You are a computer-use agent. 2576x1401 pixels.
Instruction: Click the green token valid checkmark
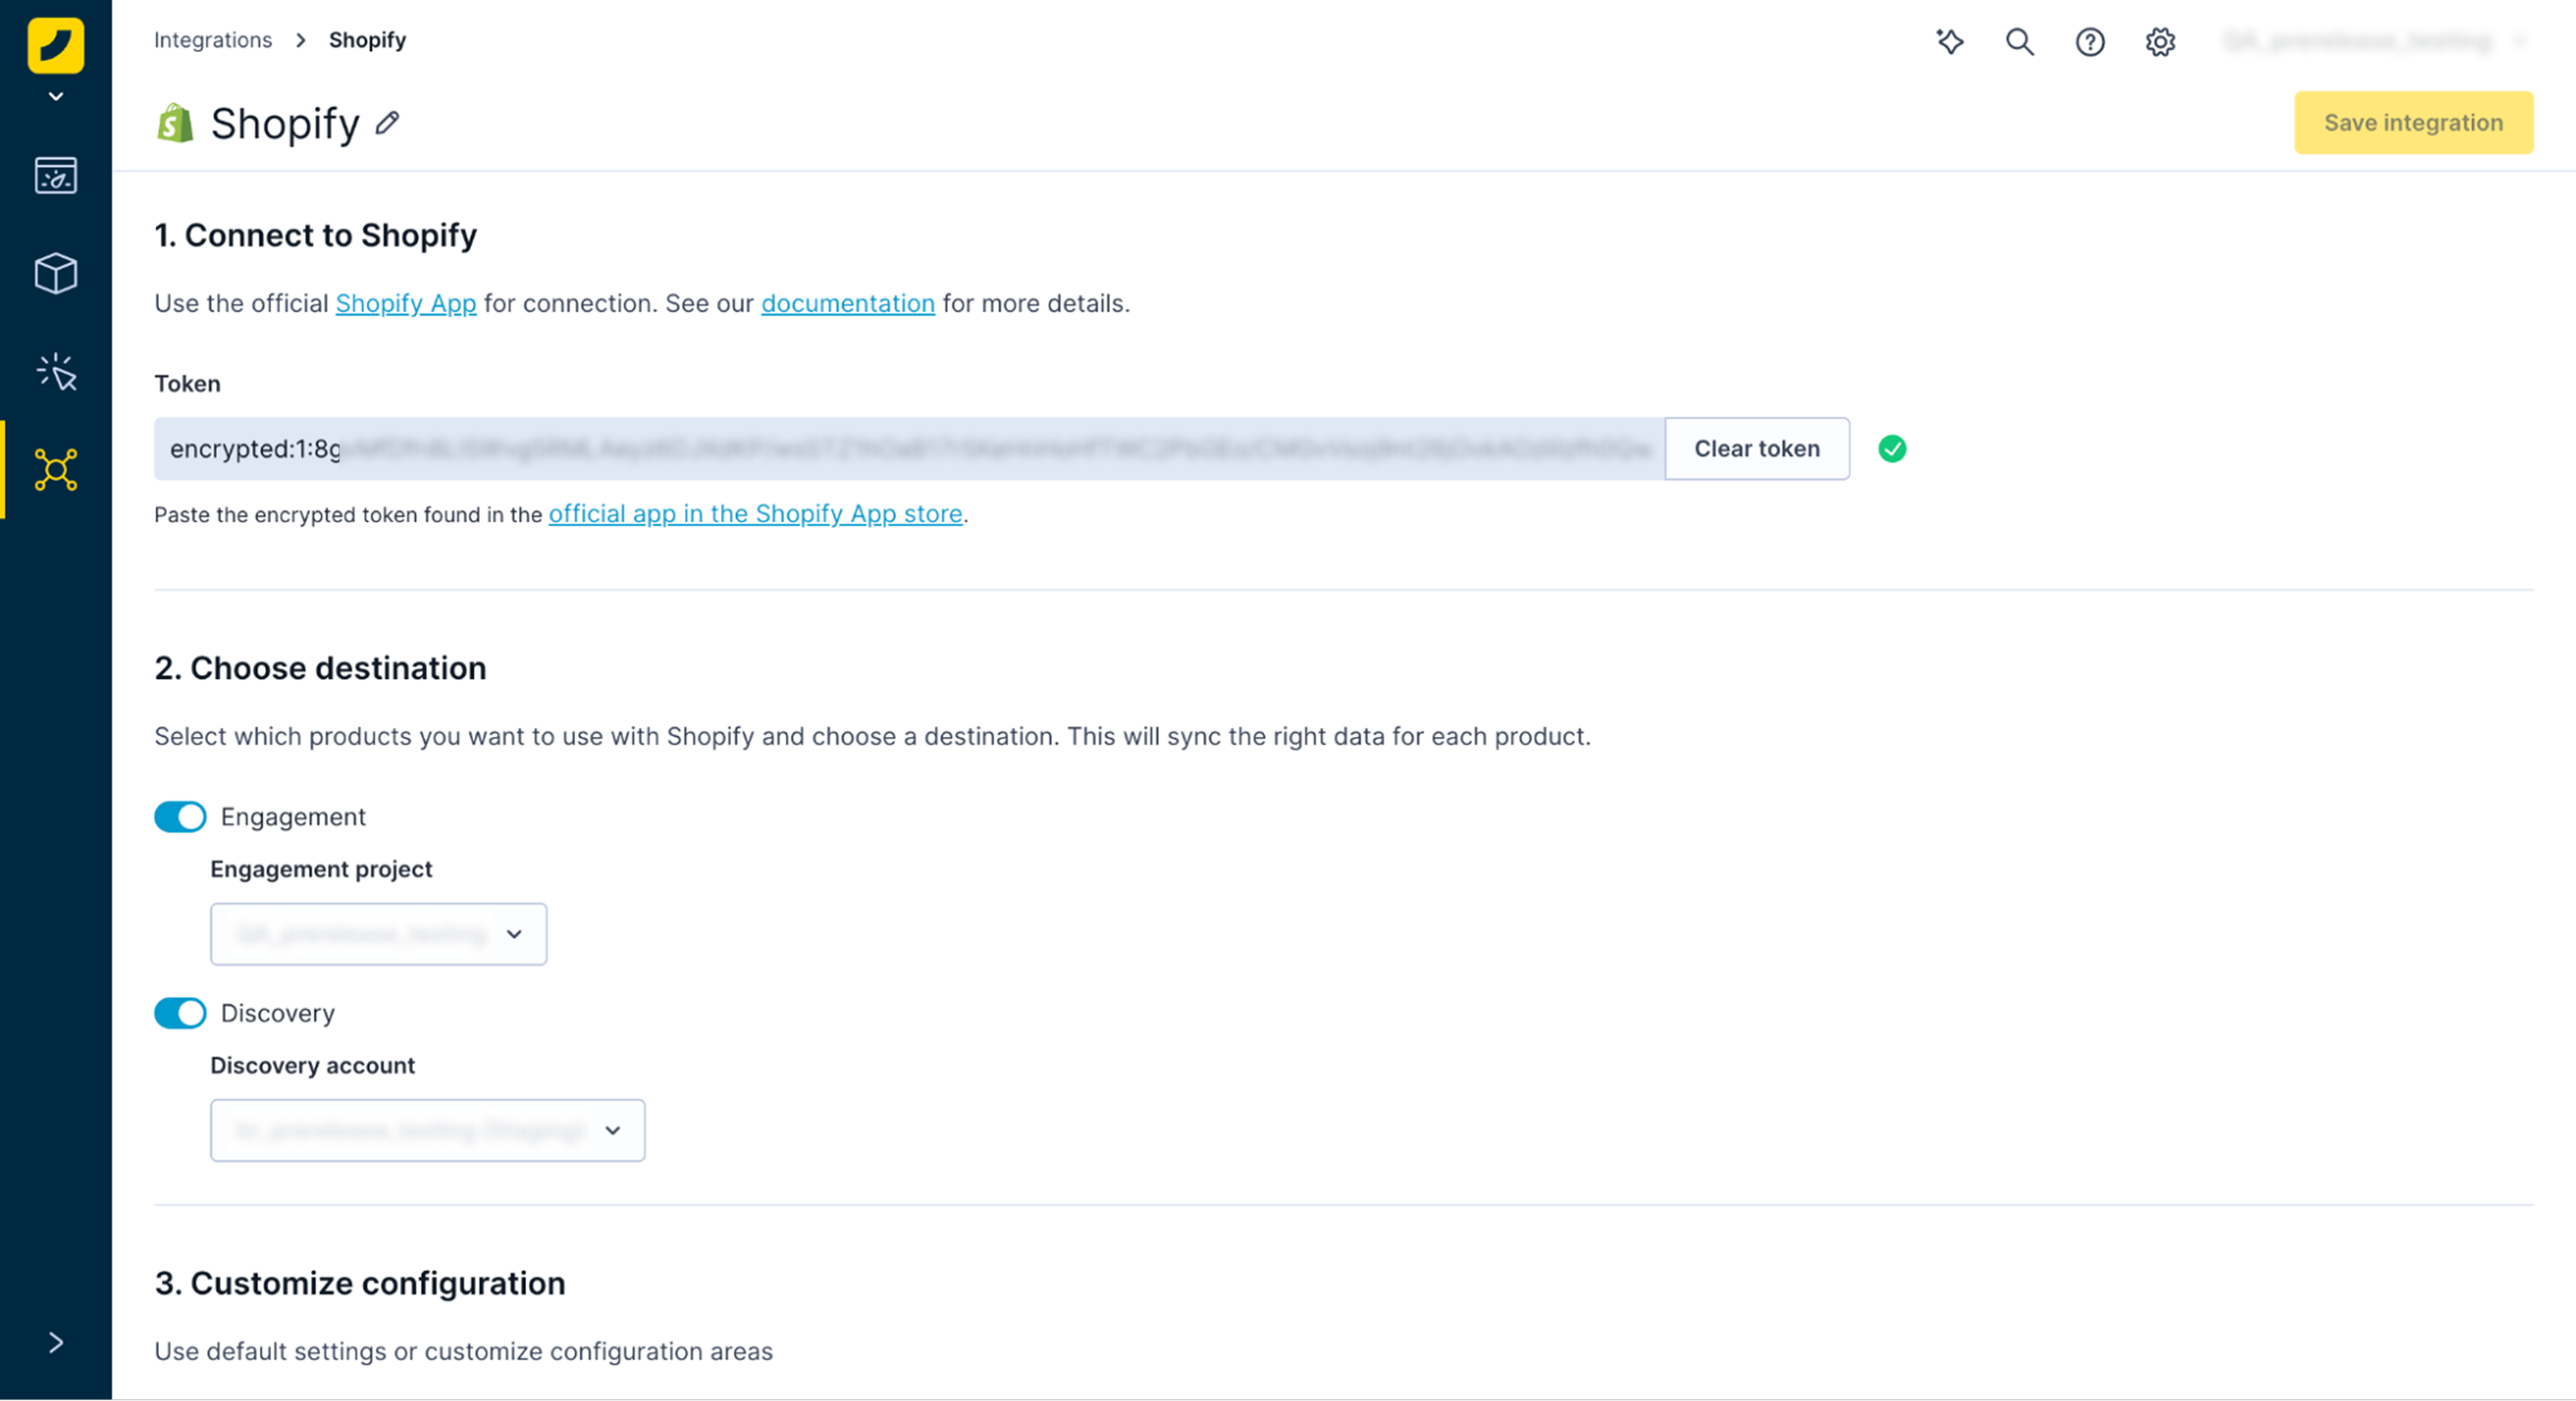1892,449
